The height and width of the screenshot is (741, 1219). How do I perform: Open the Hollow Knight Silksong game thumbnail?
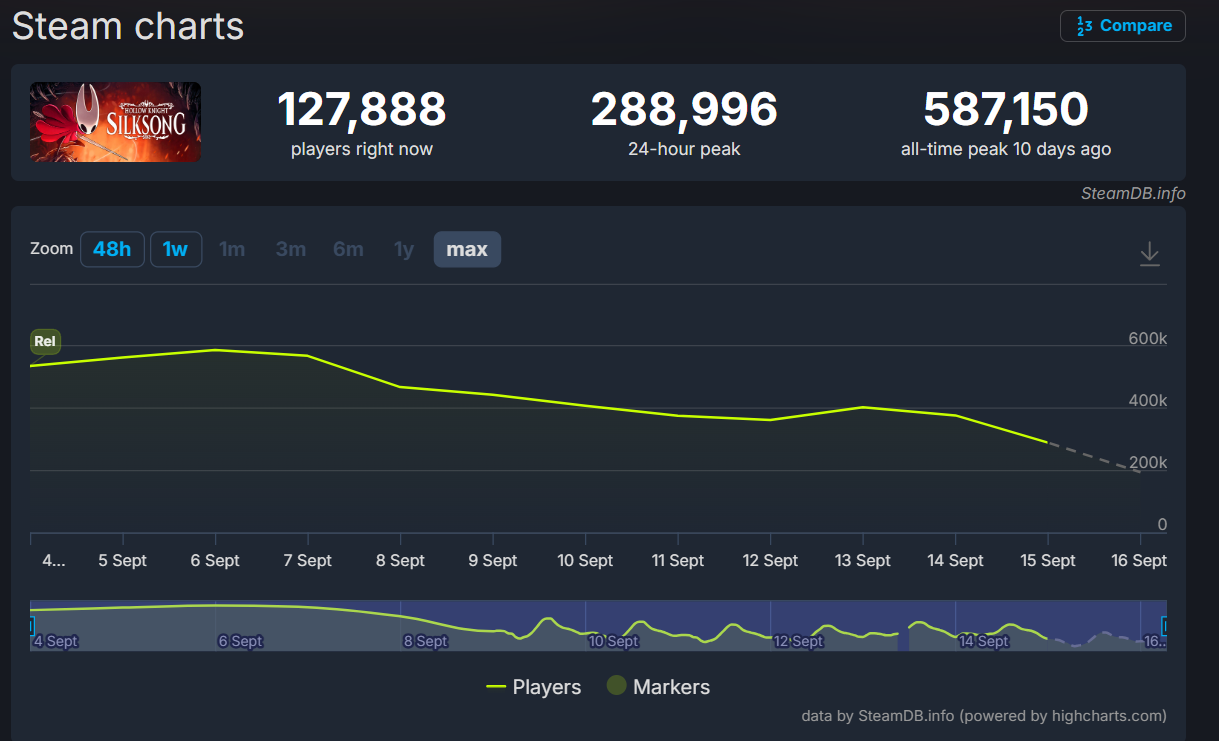click(x=115, y=122)
